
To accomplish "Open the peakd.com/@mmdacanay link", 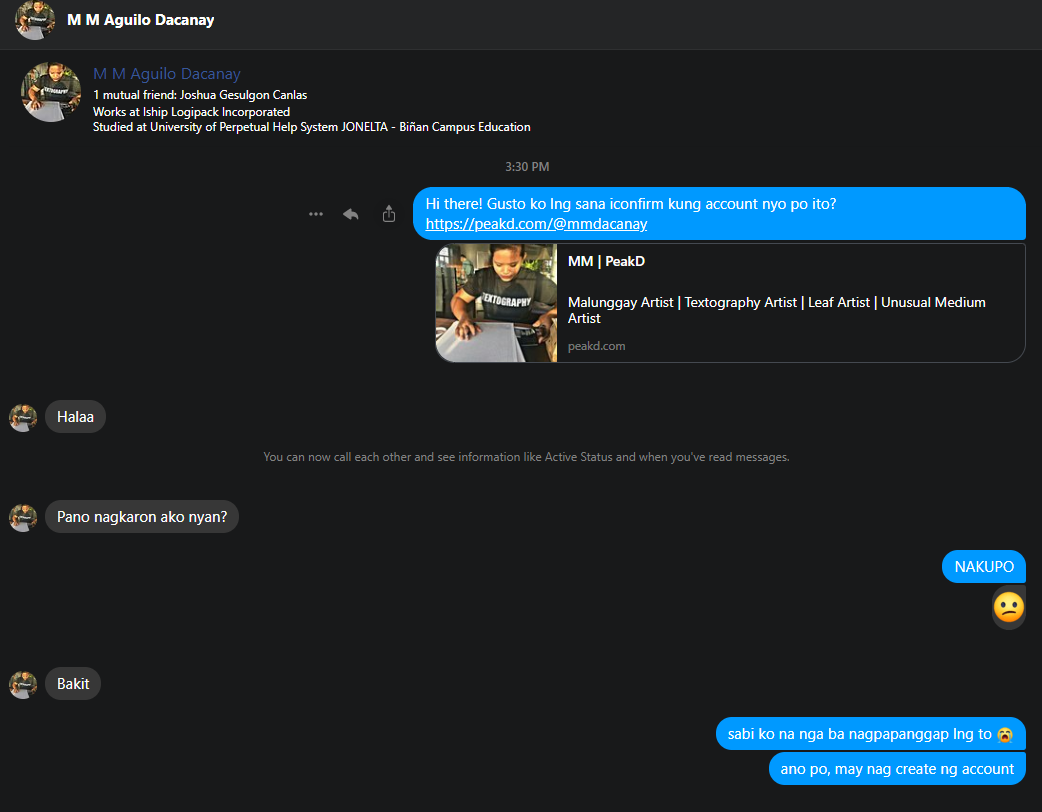I will click(536, 224).
